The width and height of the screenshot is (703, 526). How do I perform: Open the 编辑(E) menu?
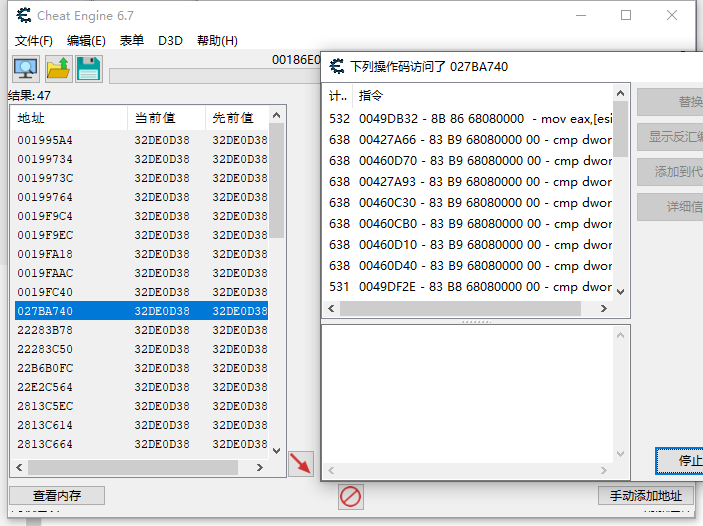tap(86, 41)
